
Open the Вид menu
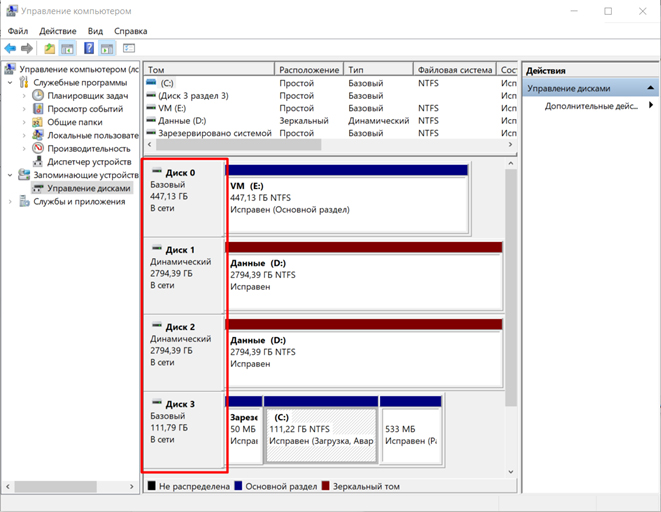tap(95, 31)
